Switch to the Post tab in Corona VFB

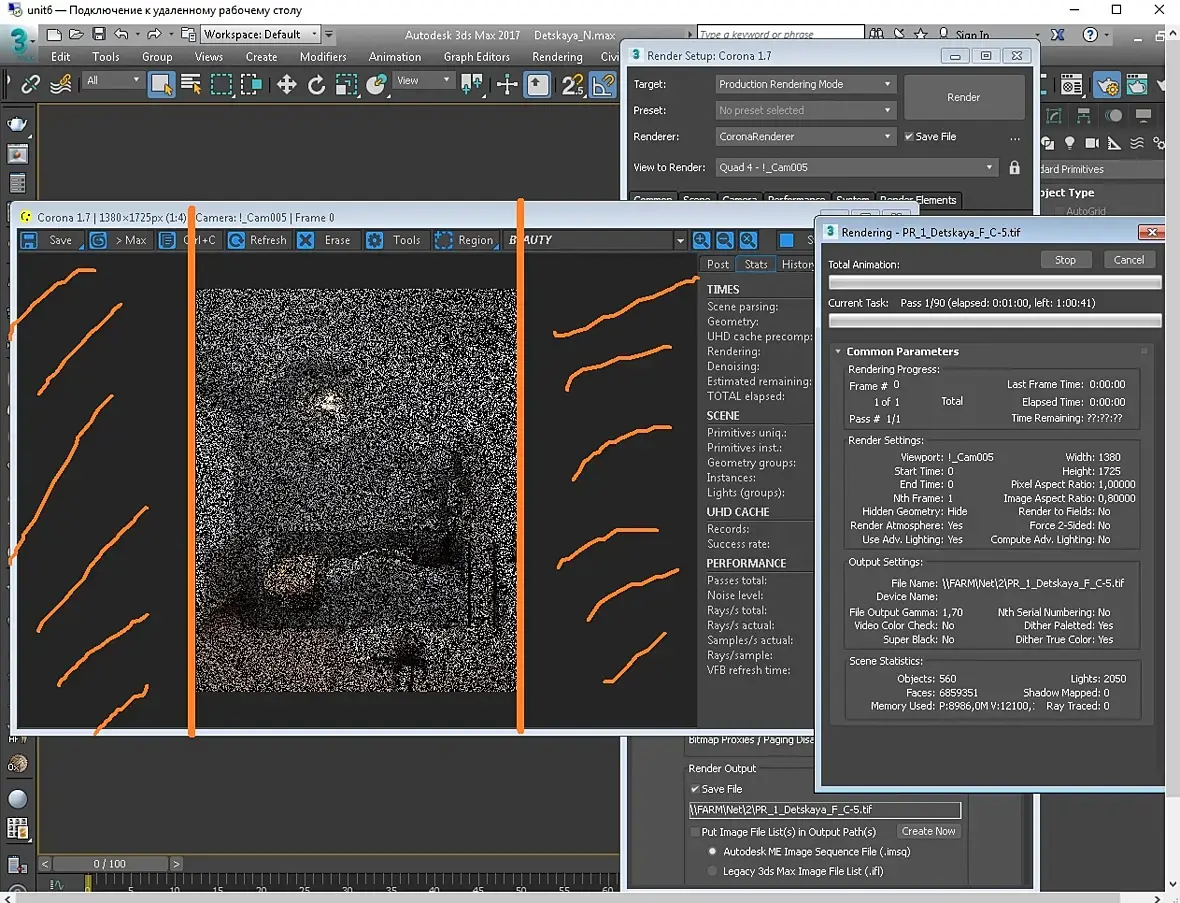718,264
